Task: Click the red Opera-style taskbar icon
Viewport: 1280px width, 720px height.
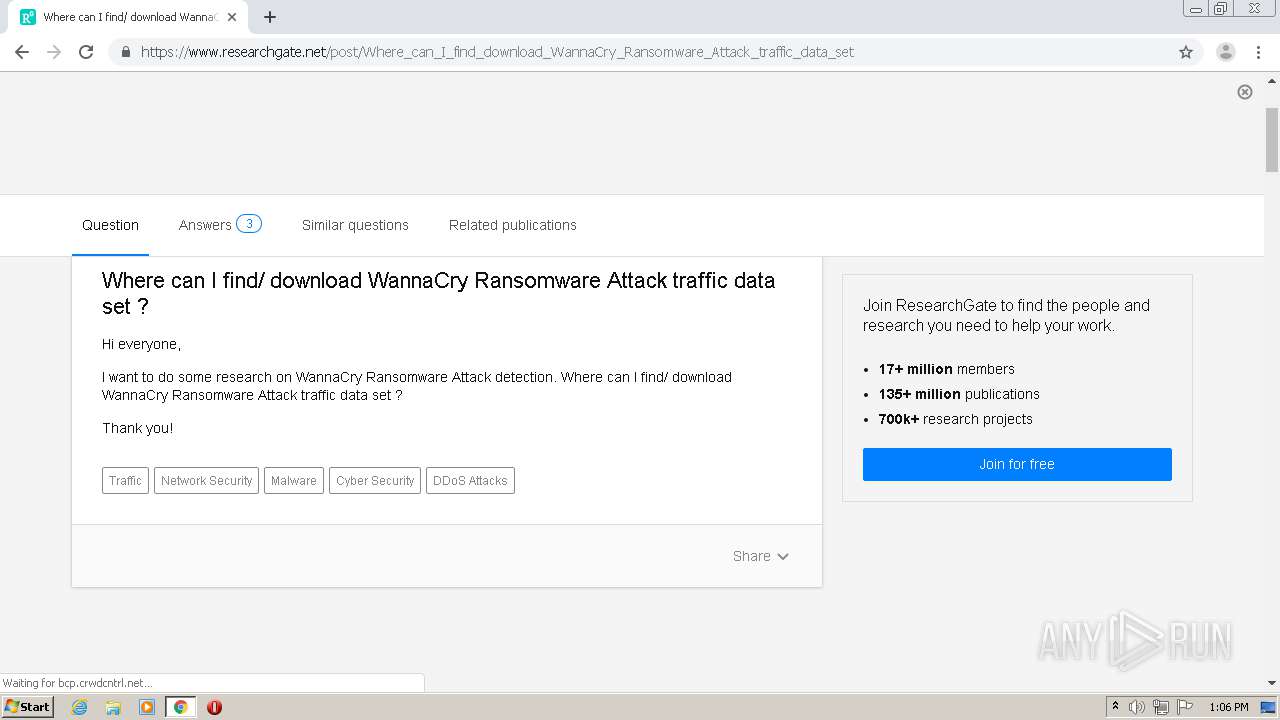Action: pyautogui.click(x=214, y=707)
